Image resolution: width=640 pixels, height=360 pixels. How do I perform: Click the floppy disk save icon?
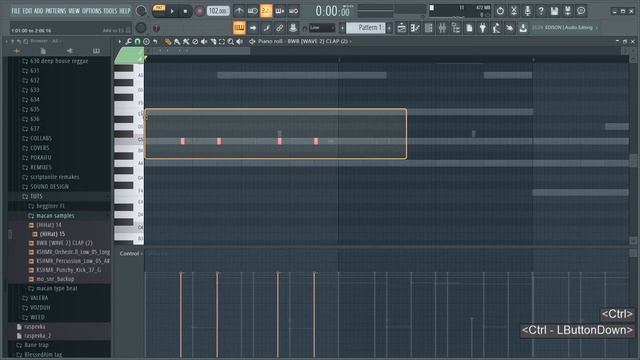click(554, 11)
